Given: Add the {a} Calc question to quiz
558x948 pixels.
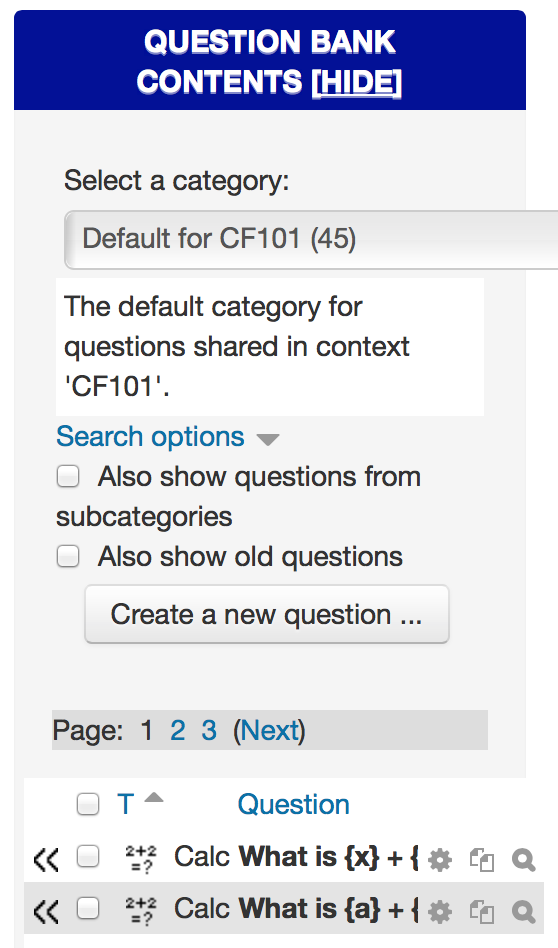Looking at the screenshot, I should [x=46, y=911].
